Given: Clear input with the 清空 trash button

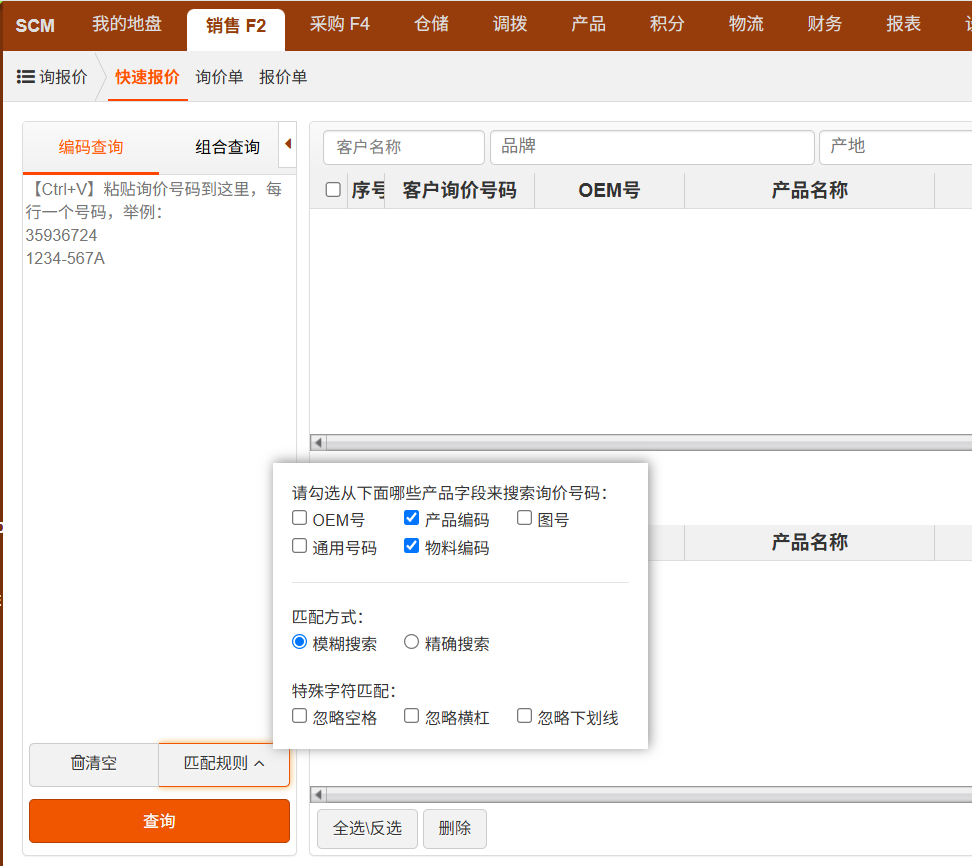Looking at the screenshot, I should [94, 763].
